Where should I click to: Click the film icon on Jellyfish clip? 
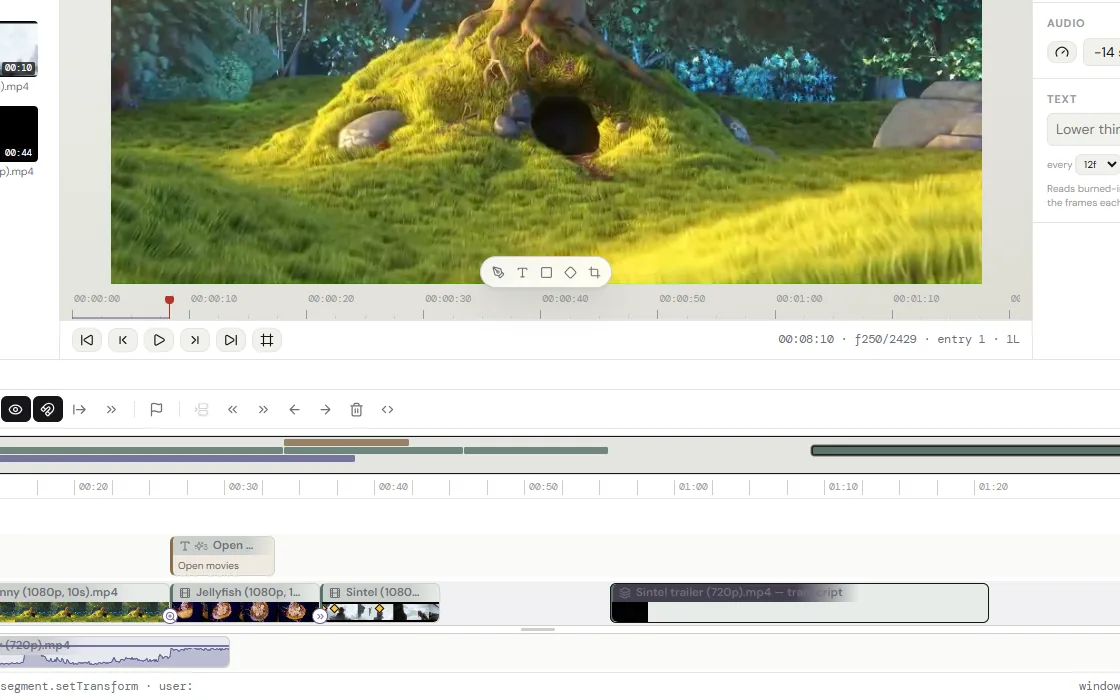click(x=185, y=593)
